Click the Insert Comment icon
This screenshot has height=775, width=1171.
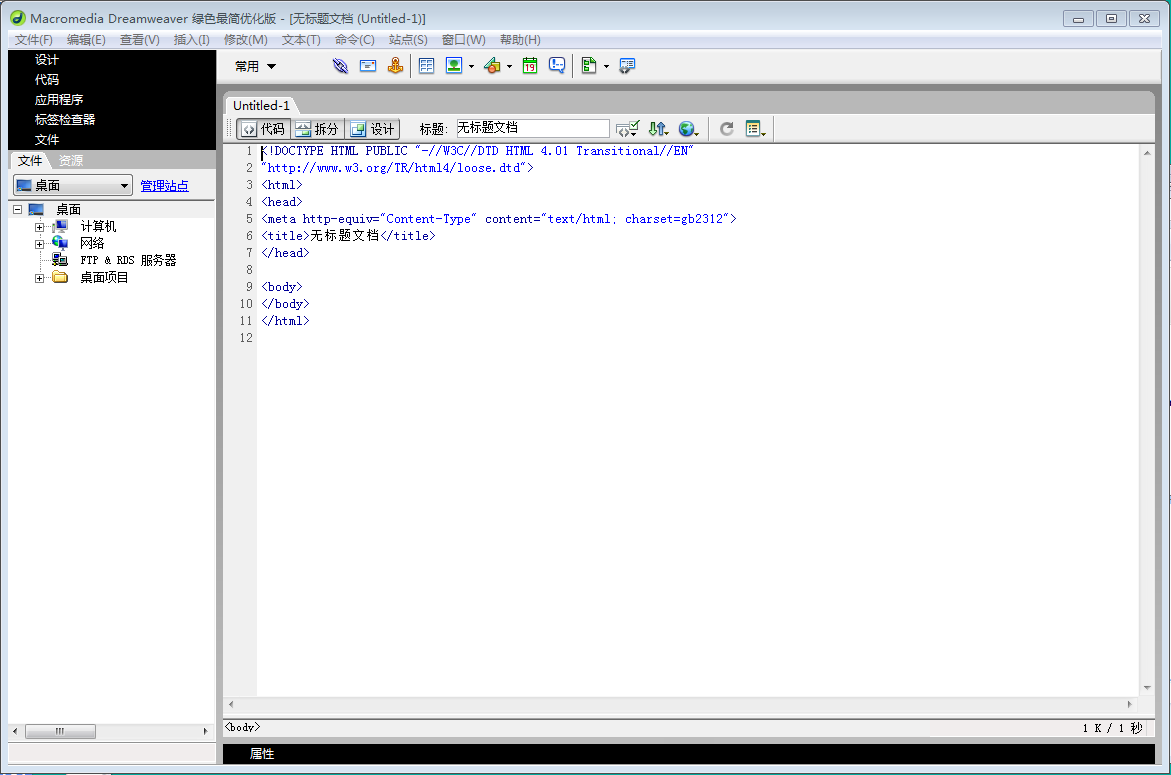coord(557,66)
